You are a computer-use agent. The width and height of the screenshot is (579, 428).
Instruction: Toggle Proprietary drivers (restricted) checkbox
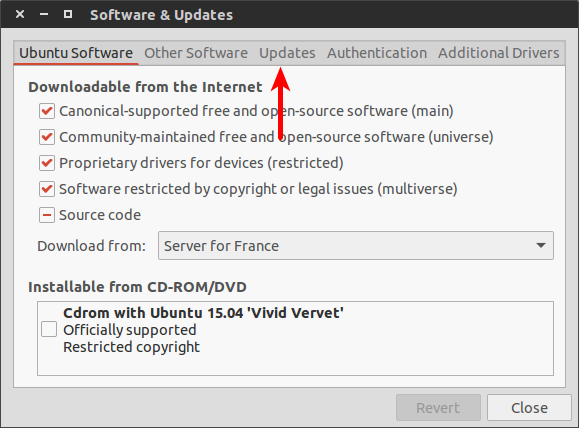(47, 163)
